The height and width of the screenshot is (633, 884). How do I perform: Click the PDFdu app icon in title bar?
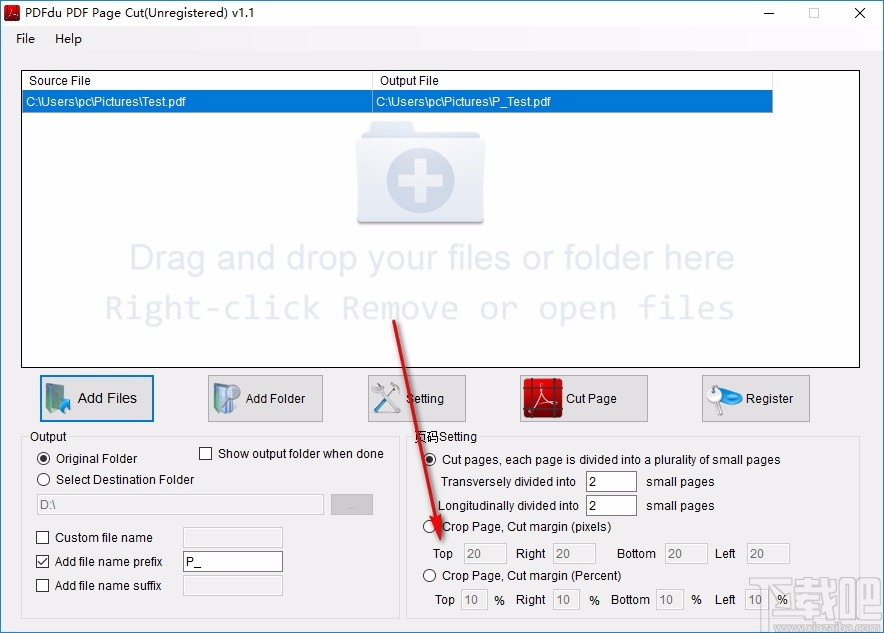tap(13, 13)
